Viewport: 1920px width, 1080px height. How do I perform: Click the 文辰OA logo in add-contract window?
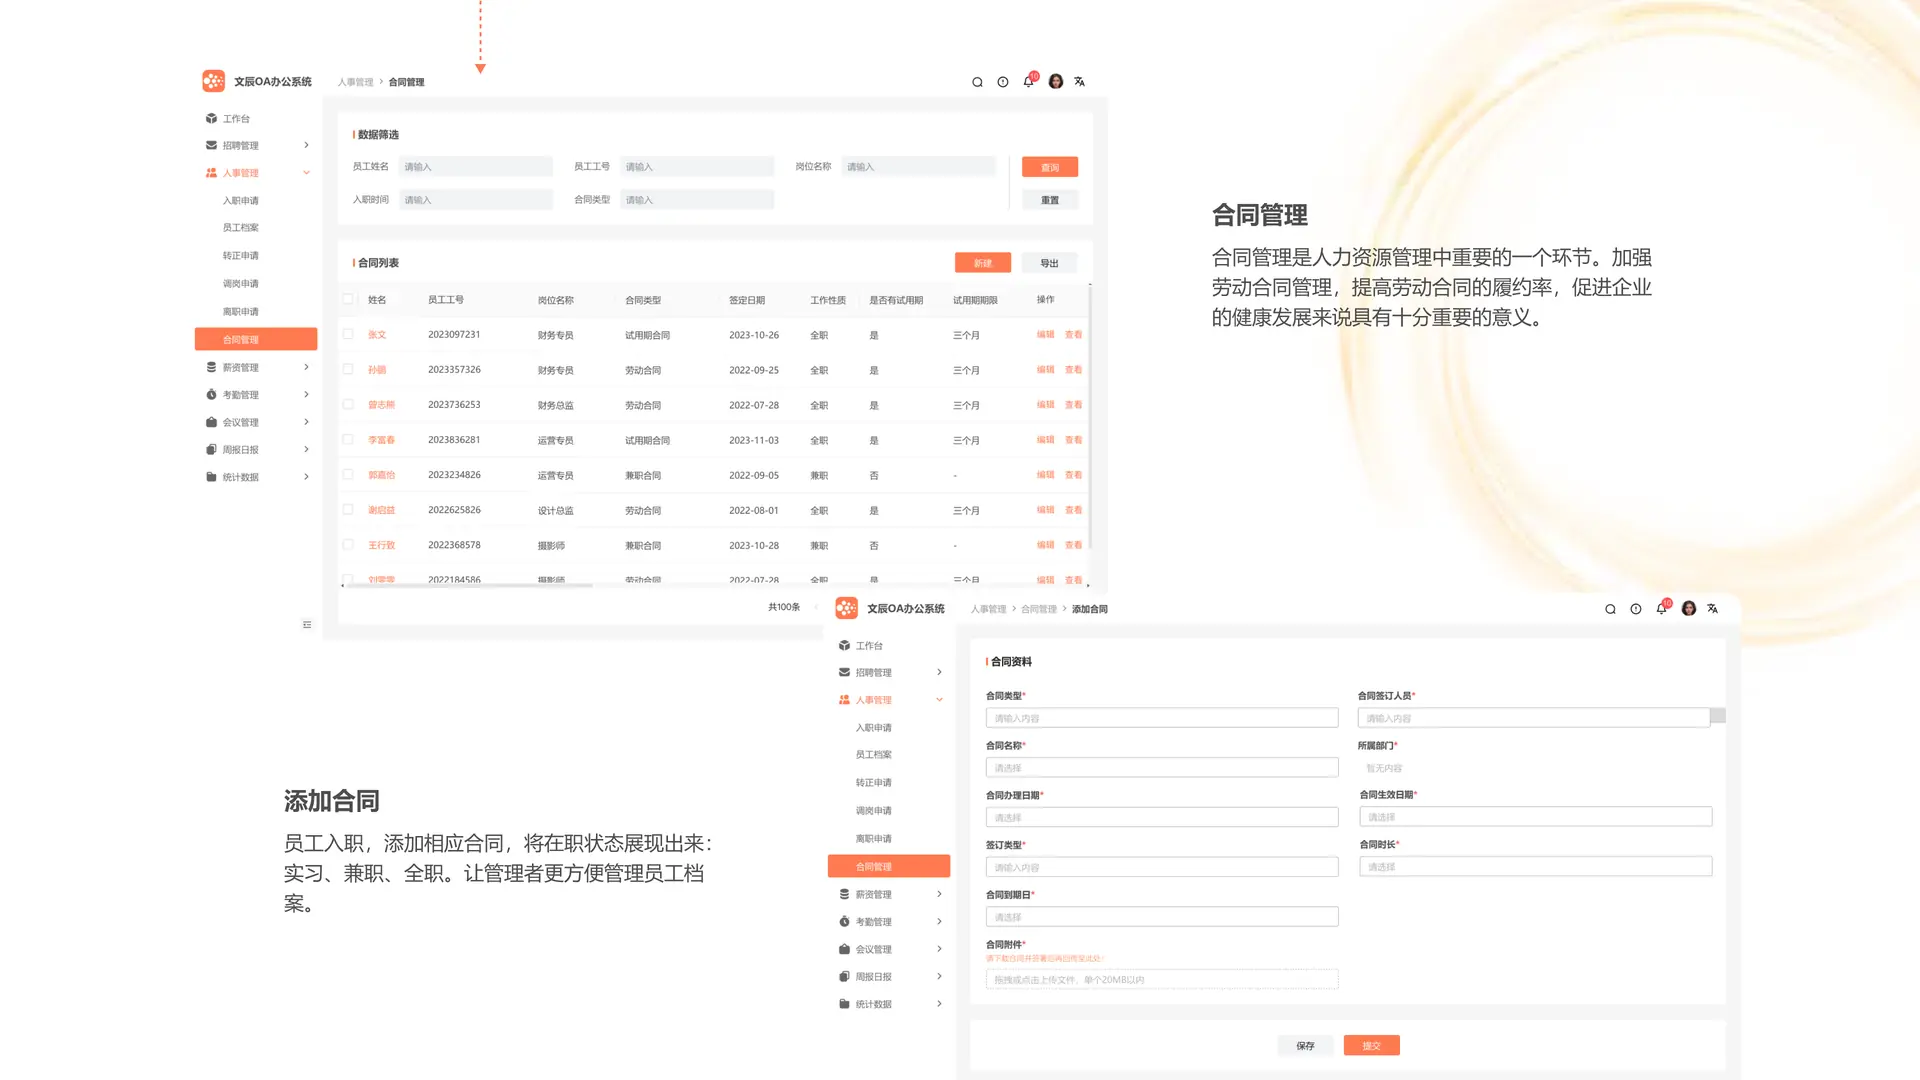[846, 608]
